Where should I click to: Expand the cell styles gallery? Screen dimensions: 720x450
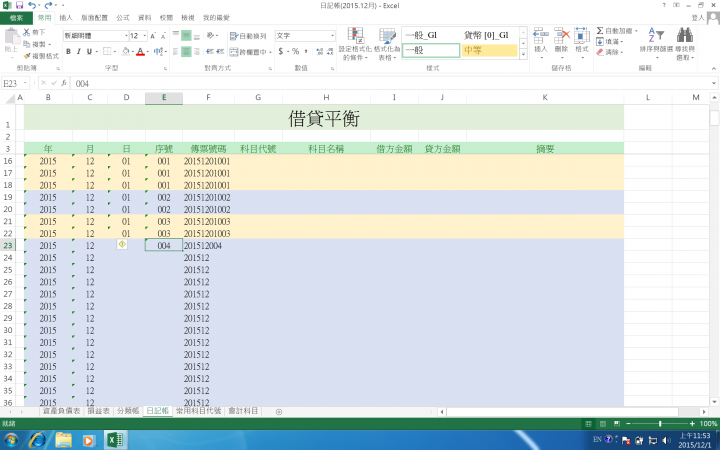523,54
